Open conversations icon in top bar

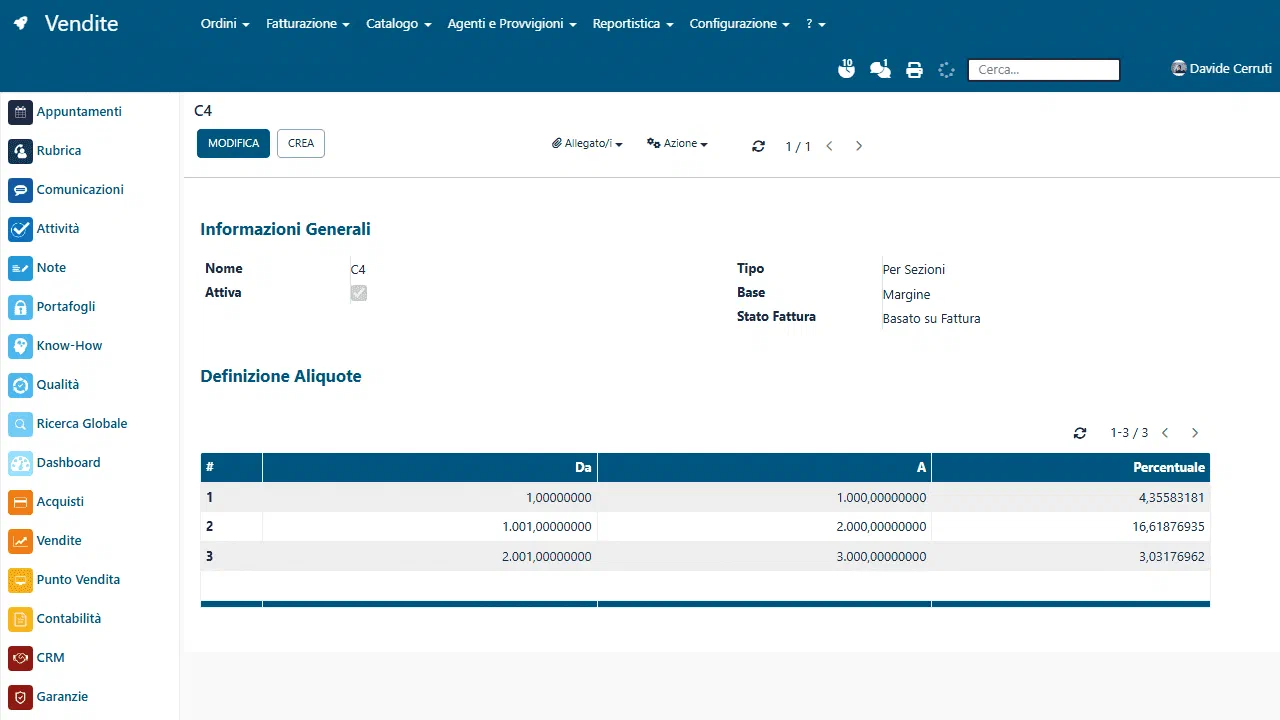[x=880, y=69]
